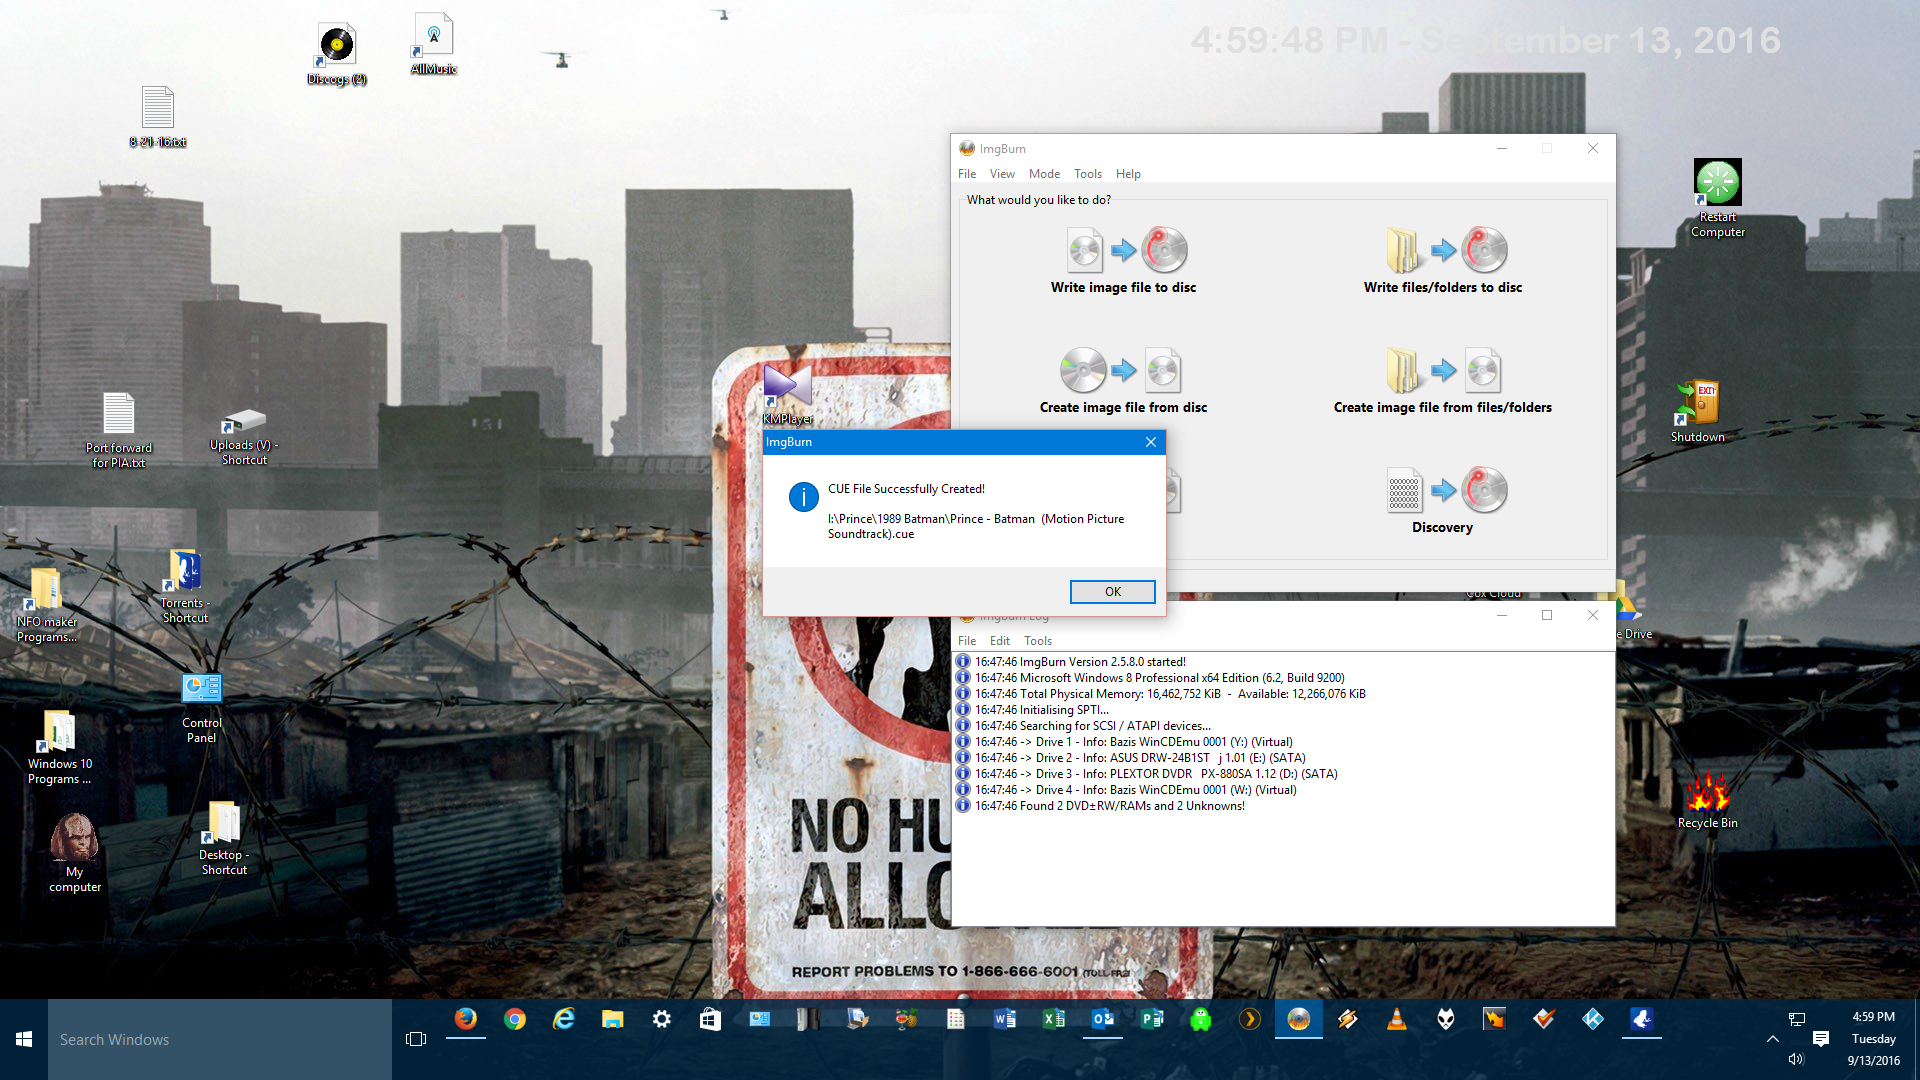Screen dimensions: 1920x1080
Task: Select Recycle Bin on desktop
Action: [1707, 799]
